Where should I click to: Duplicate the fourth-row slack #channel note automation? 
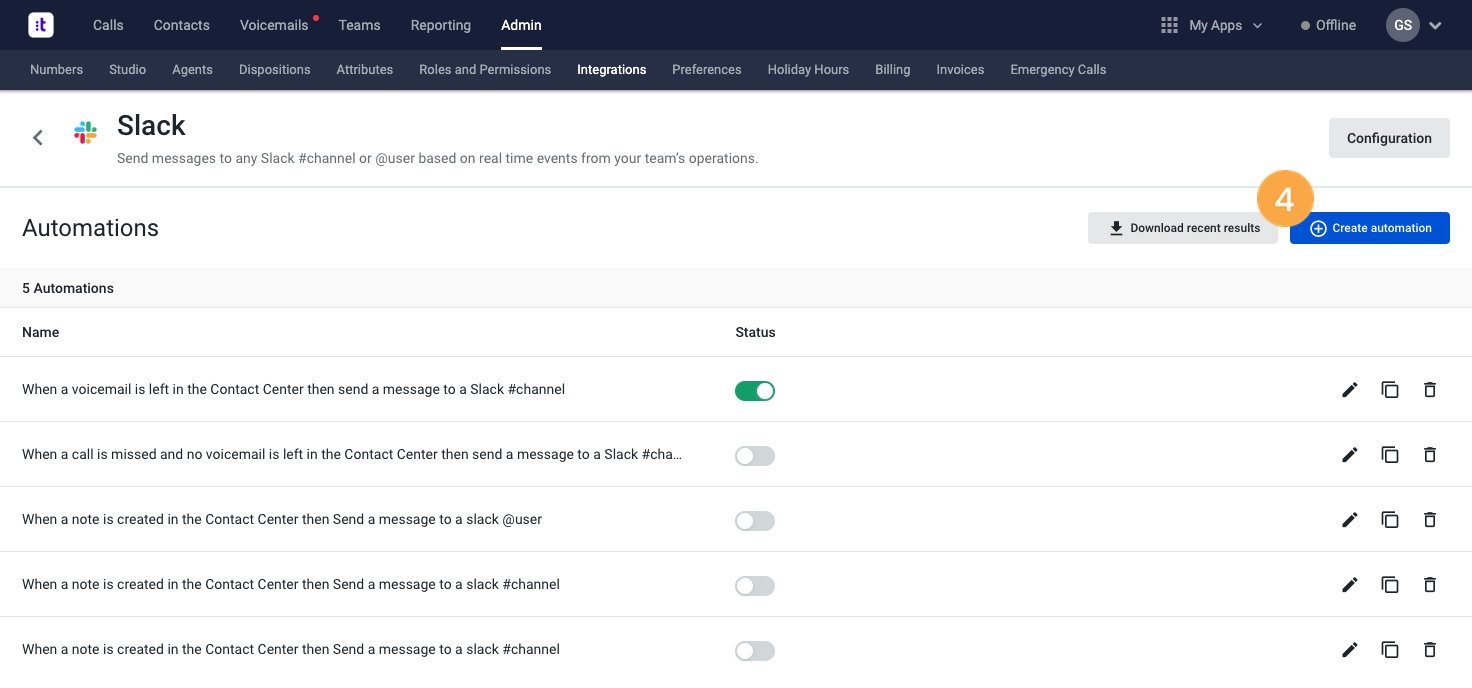pyautogui.click(x=1390, y=585)
